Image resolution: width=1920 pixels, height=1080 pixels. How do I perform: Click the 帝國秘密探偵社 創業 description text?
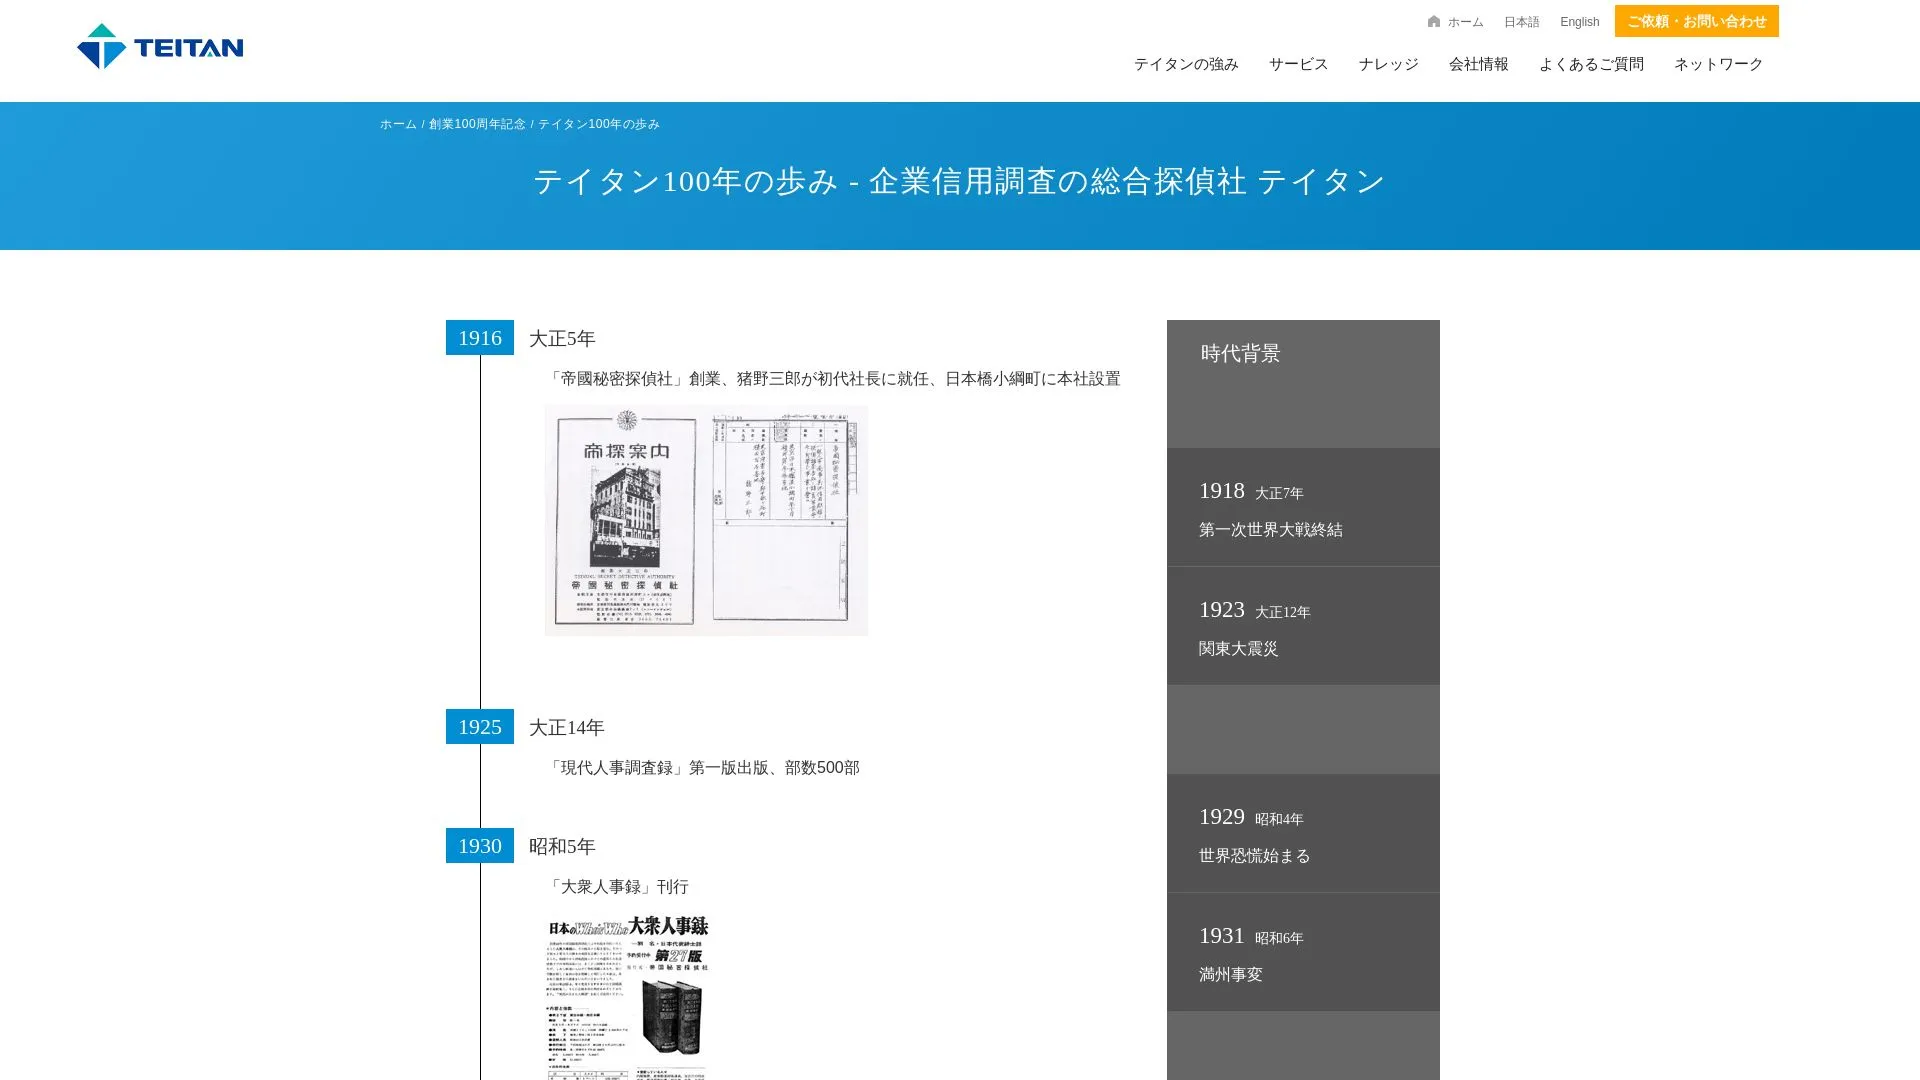(832, 379)
